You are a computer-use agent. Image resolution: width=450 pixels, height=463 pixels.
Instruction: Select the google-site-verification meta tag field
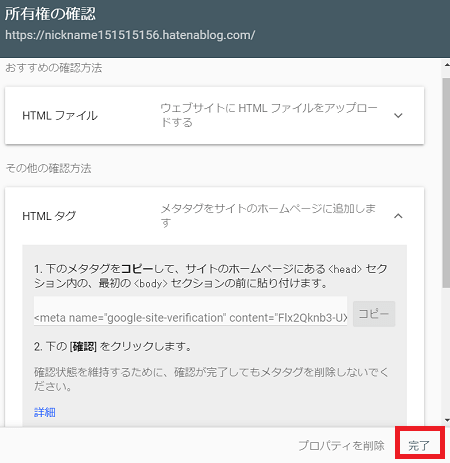190,311
